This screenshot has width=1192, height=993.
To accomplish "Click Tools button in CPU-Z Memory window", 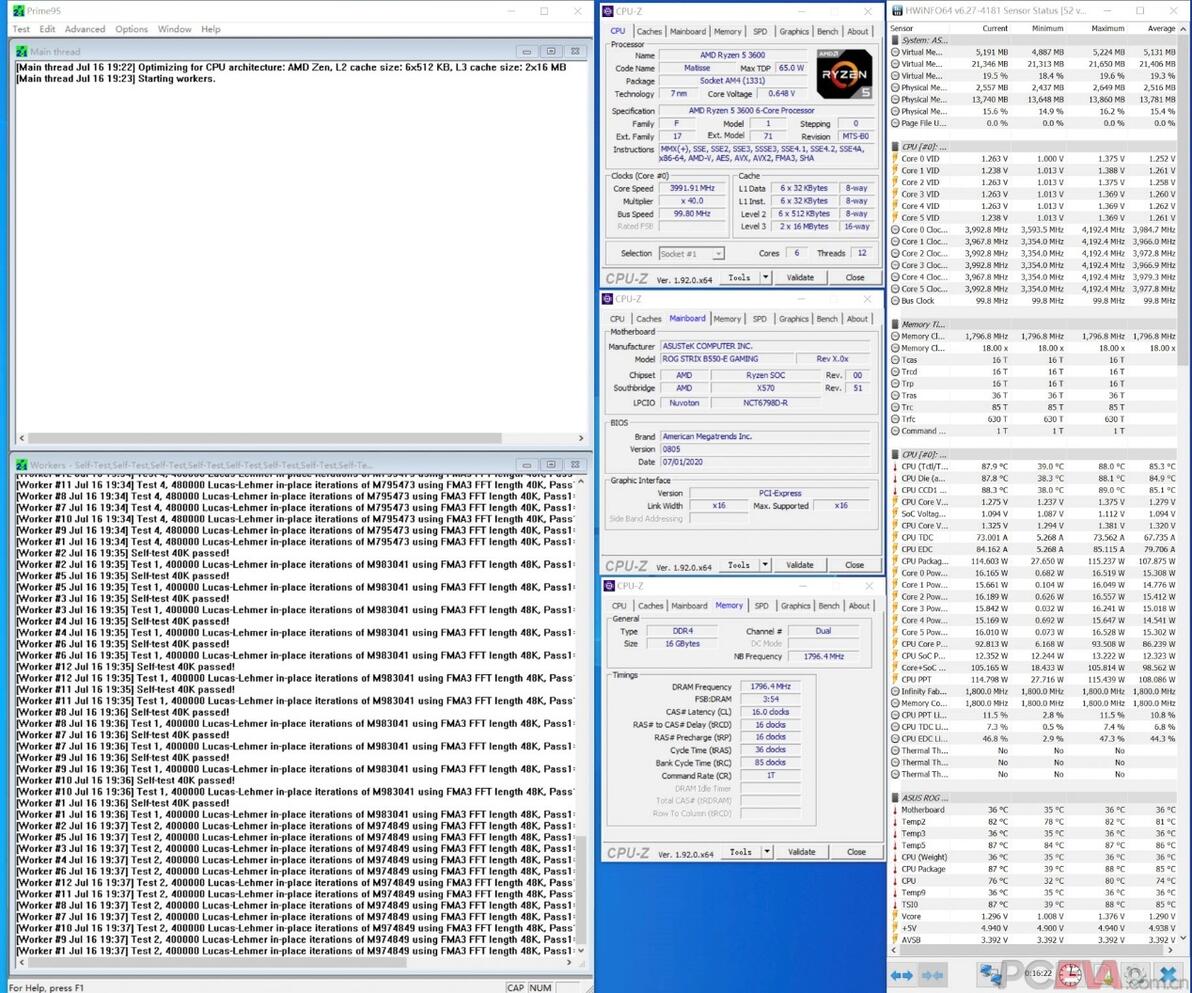I will pos(740,852).
